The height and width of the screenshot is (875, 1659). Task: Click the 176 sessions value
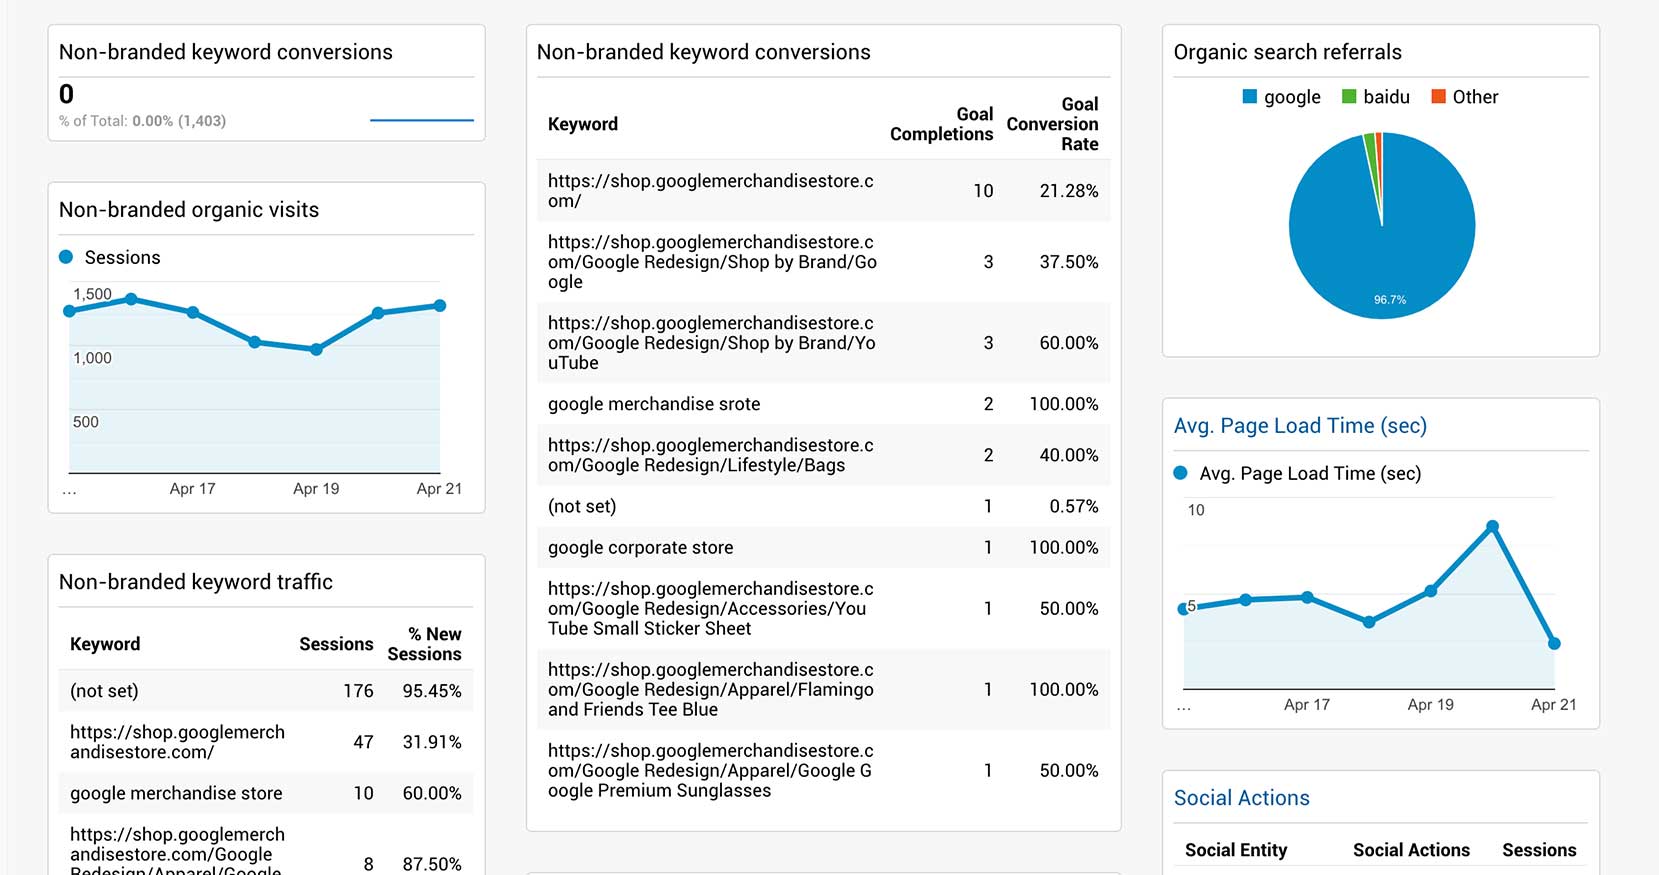[358, 691]
